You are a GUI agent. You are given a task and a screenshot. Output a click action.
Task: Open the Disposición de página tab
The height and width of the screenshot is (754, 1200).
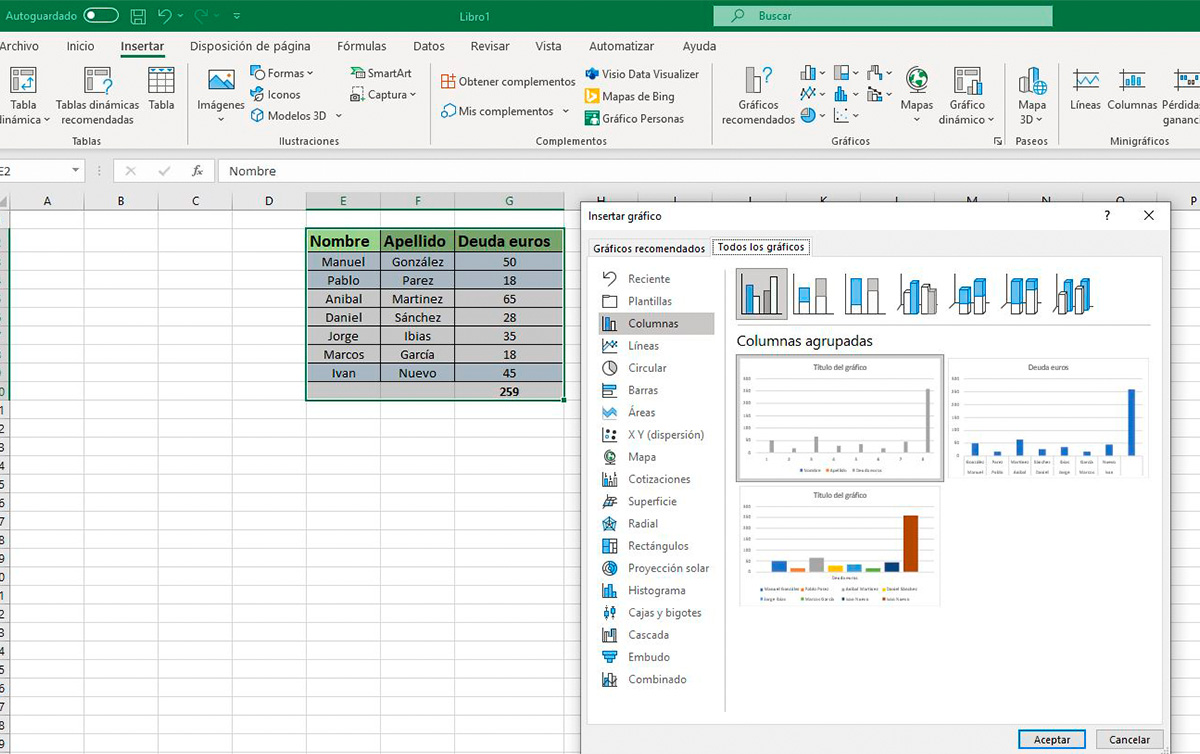(250, 46)
